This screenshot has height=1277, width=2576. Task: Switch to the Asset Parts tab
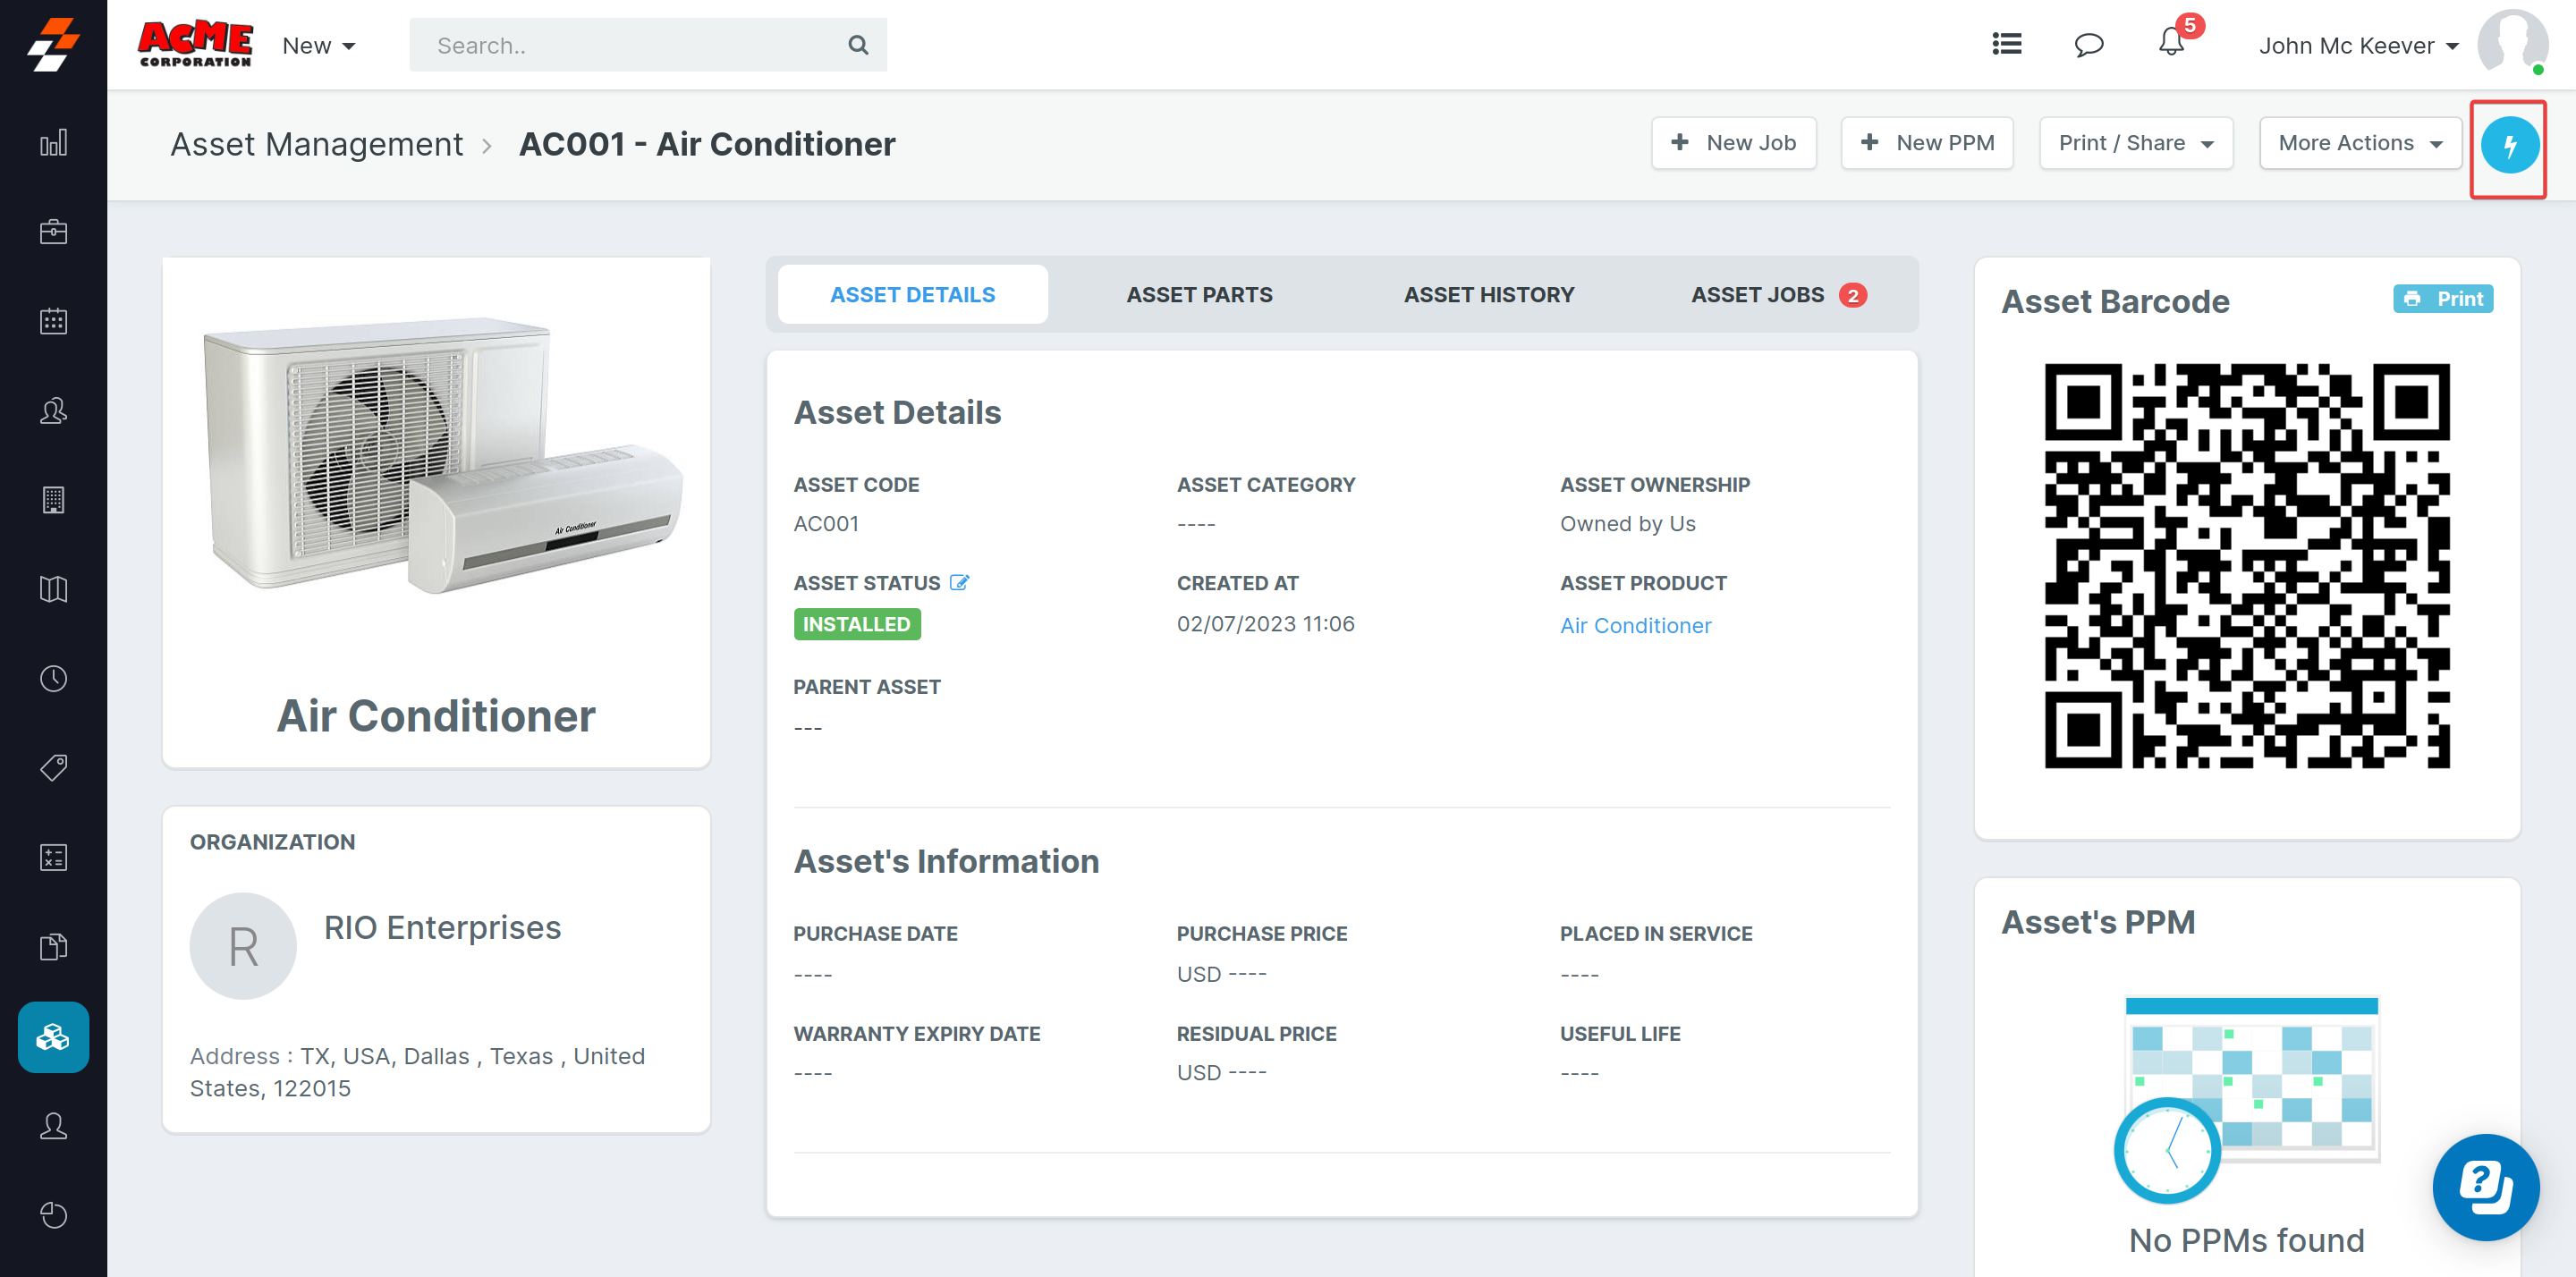coord(1199,295)
